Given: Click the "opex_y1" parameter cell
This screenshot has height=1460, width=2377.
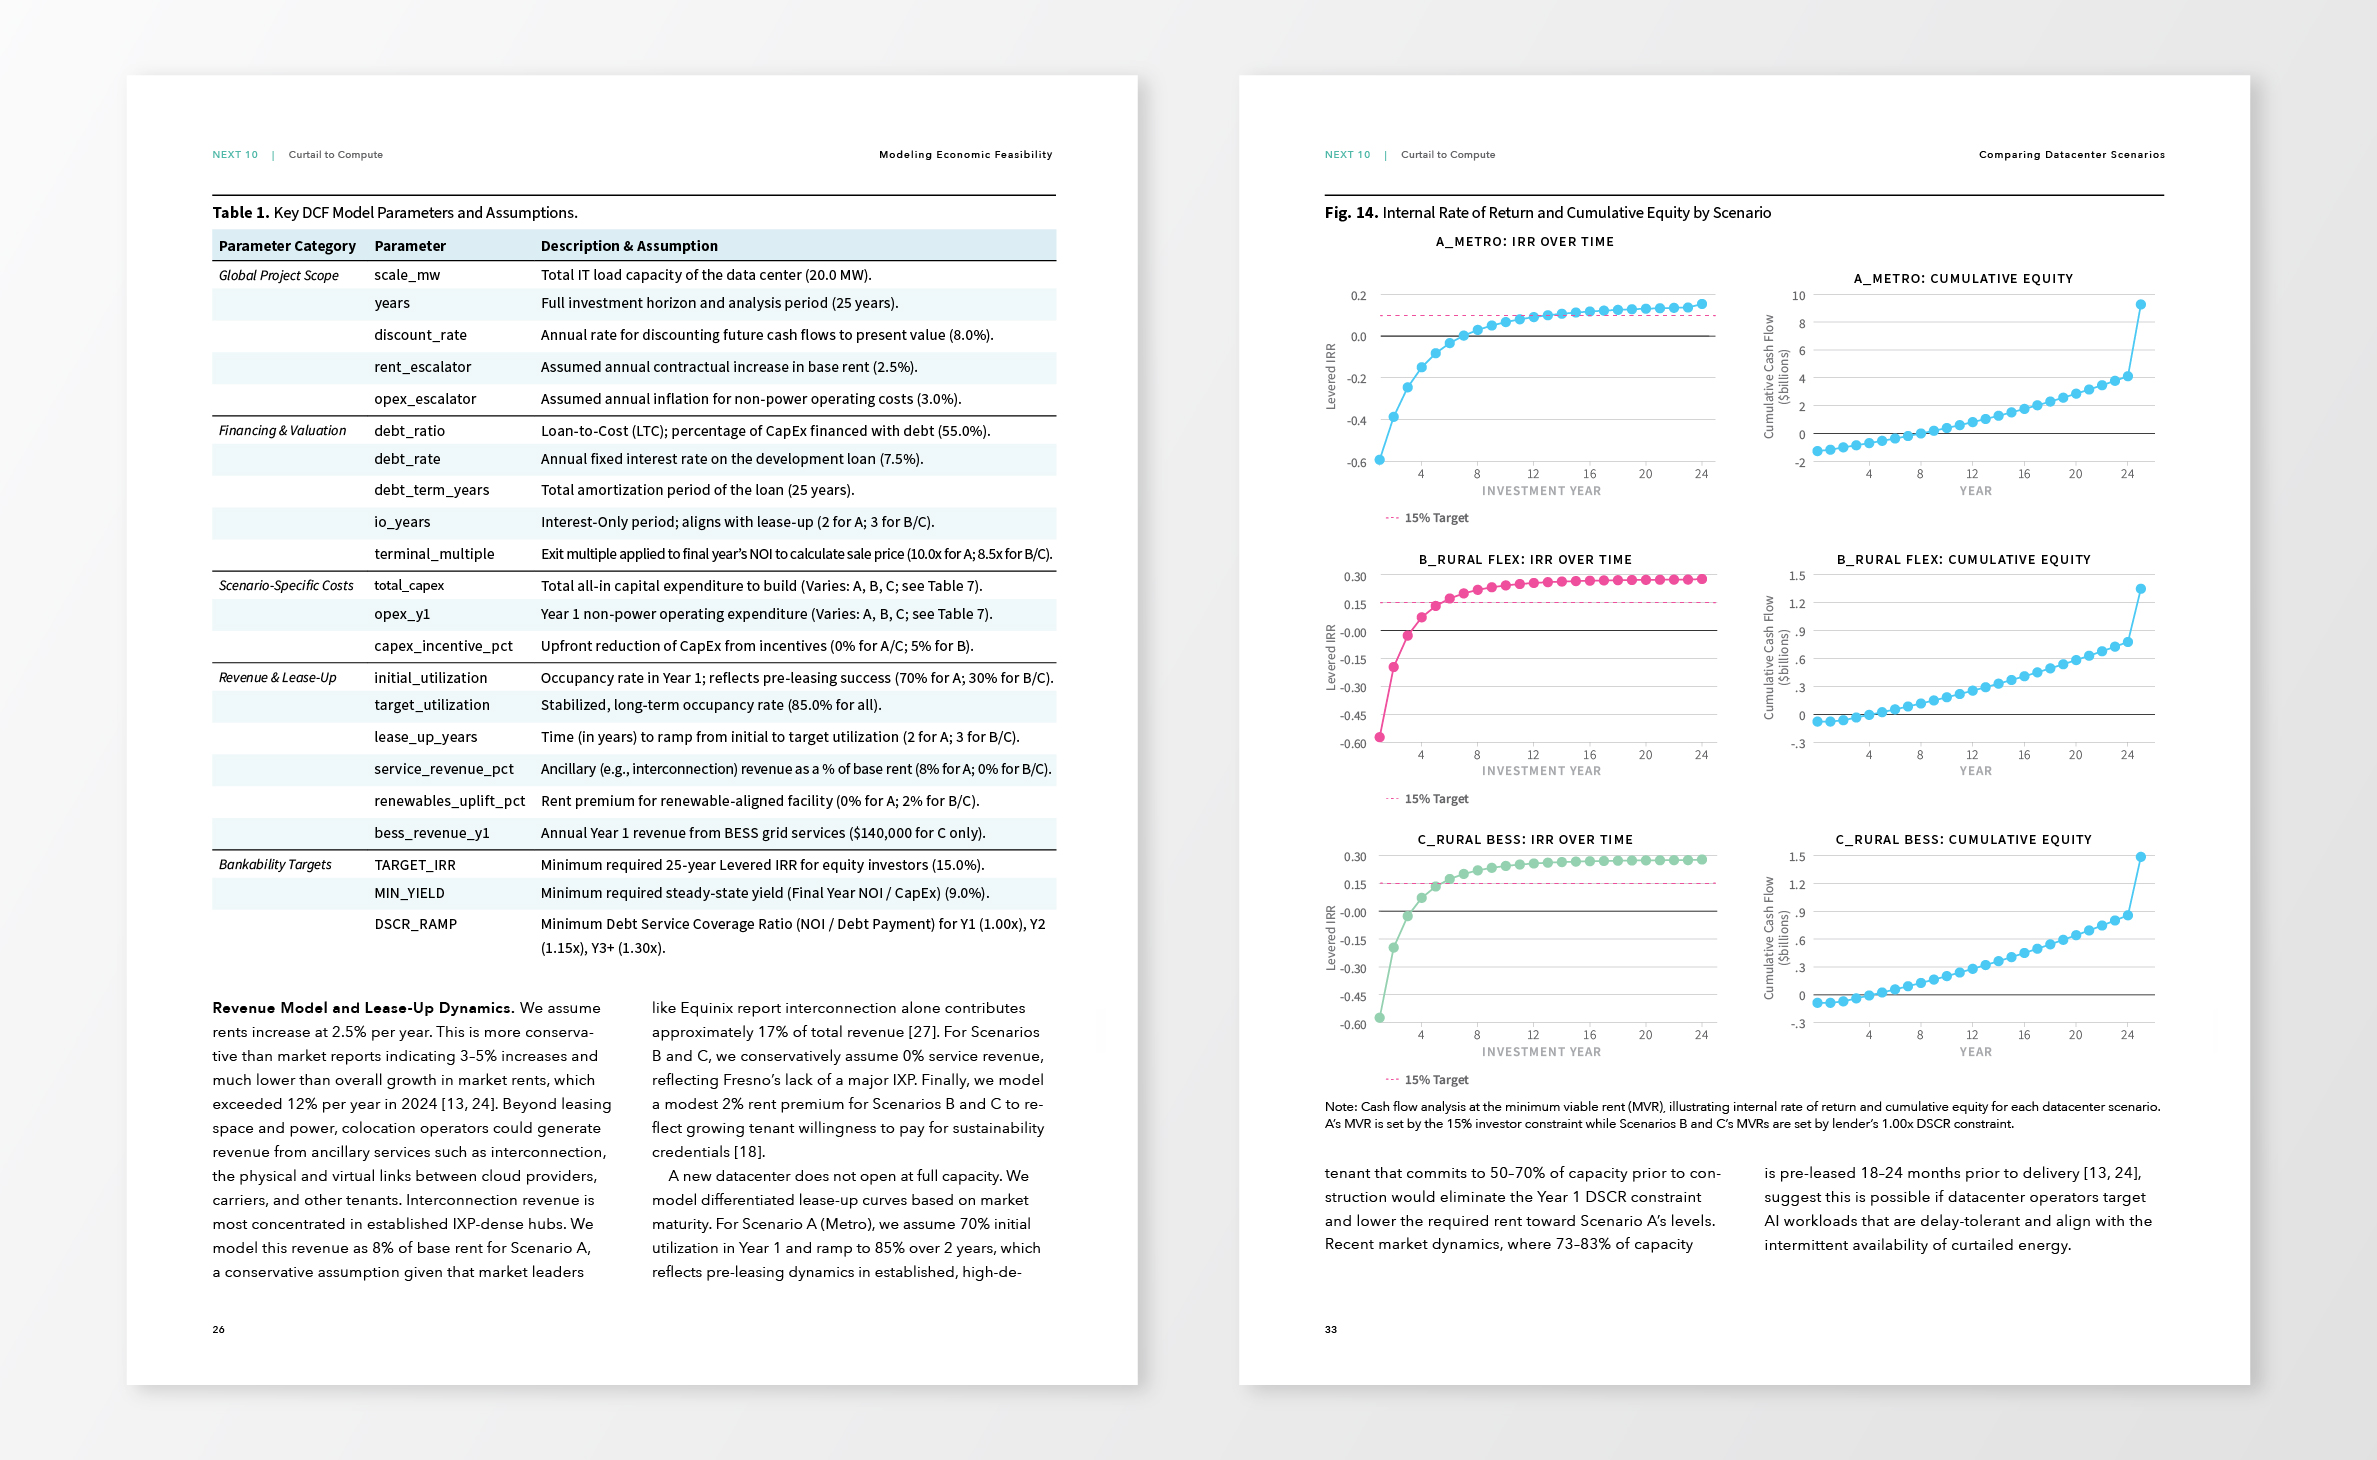Looking at the screenshot, I should coord(402,614).
